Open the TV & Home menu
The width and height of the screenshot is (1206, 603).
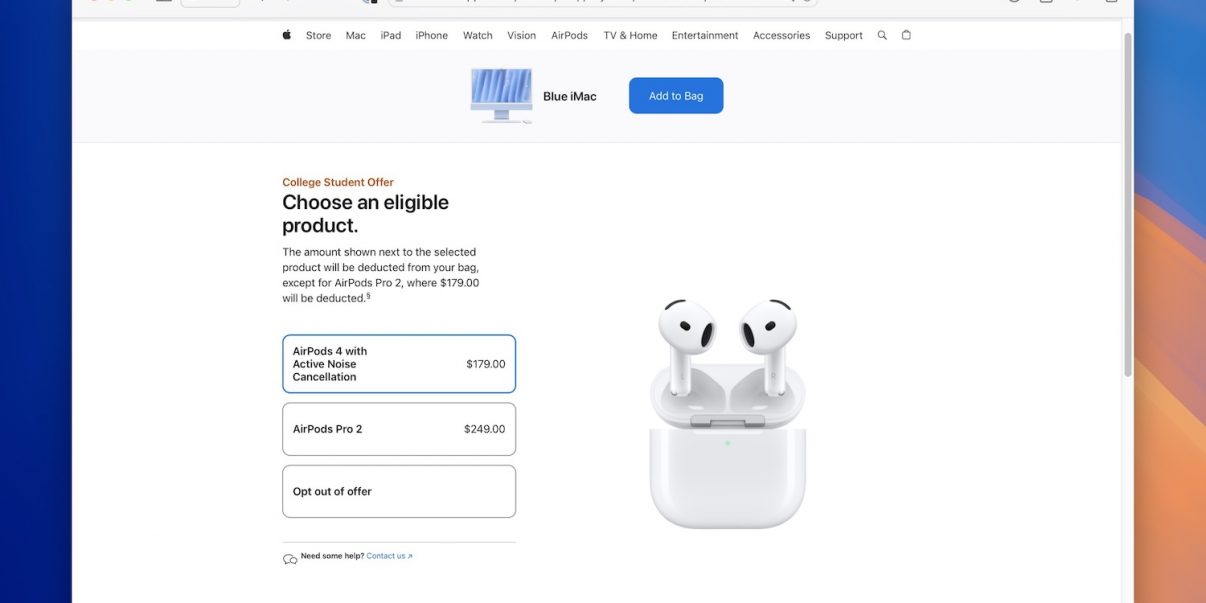point(630,35)
